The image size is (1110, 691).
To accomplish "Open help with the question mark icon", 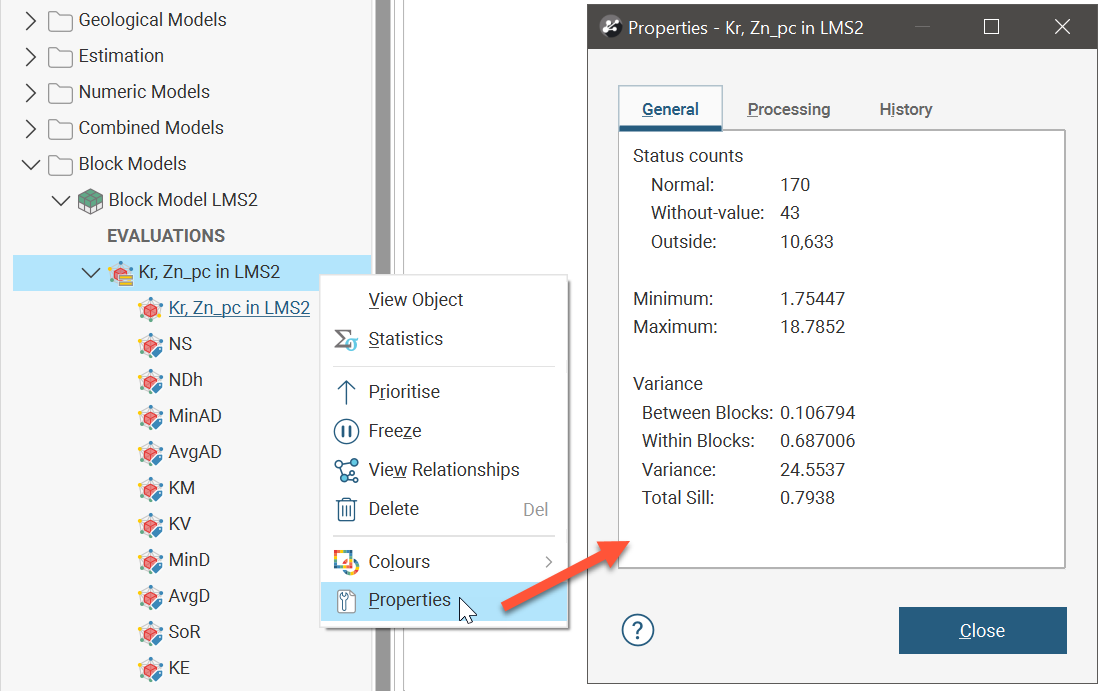I will (638, 630).
